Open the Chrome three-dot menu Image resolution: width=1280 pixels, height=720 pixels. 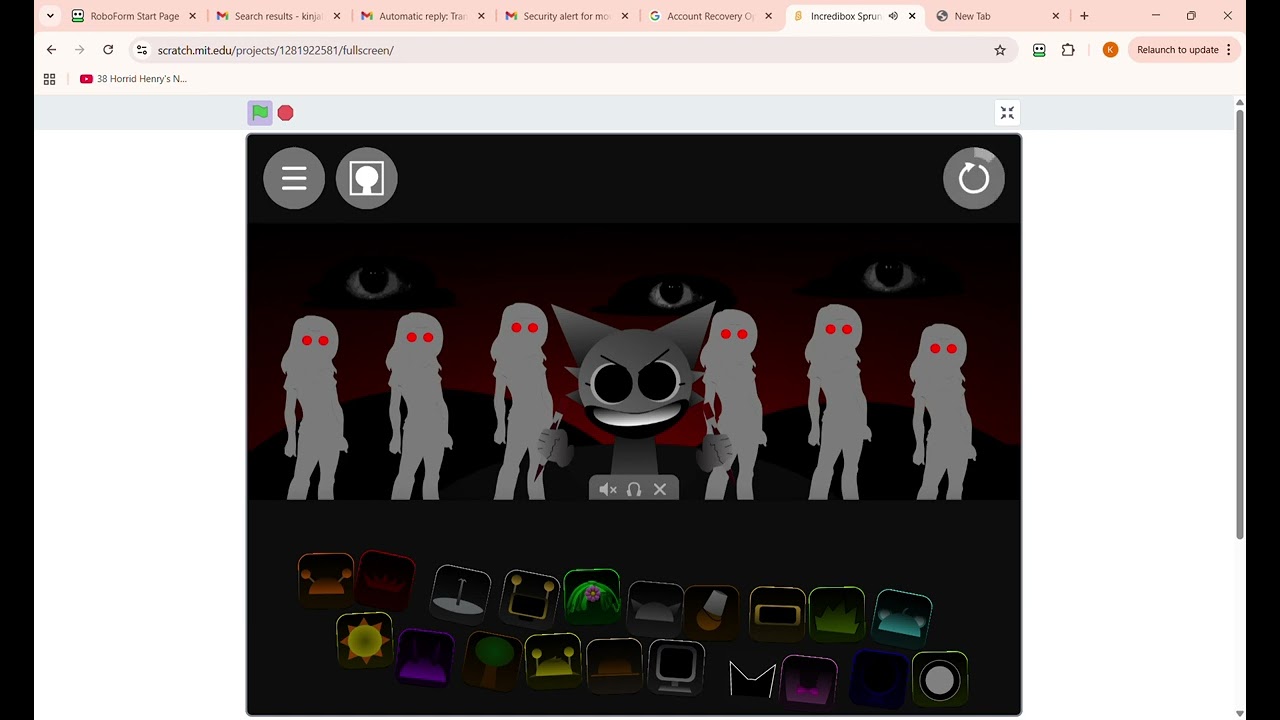[1229, 50]
